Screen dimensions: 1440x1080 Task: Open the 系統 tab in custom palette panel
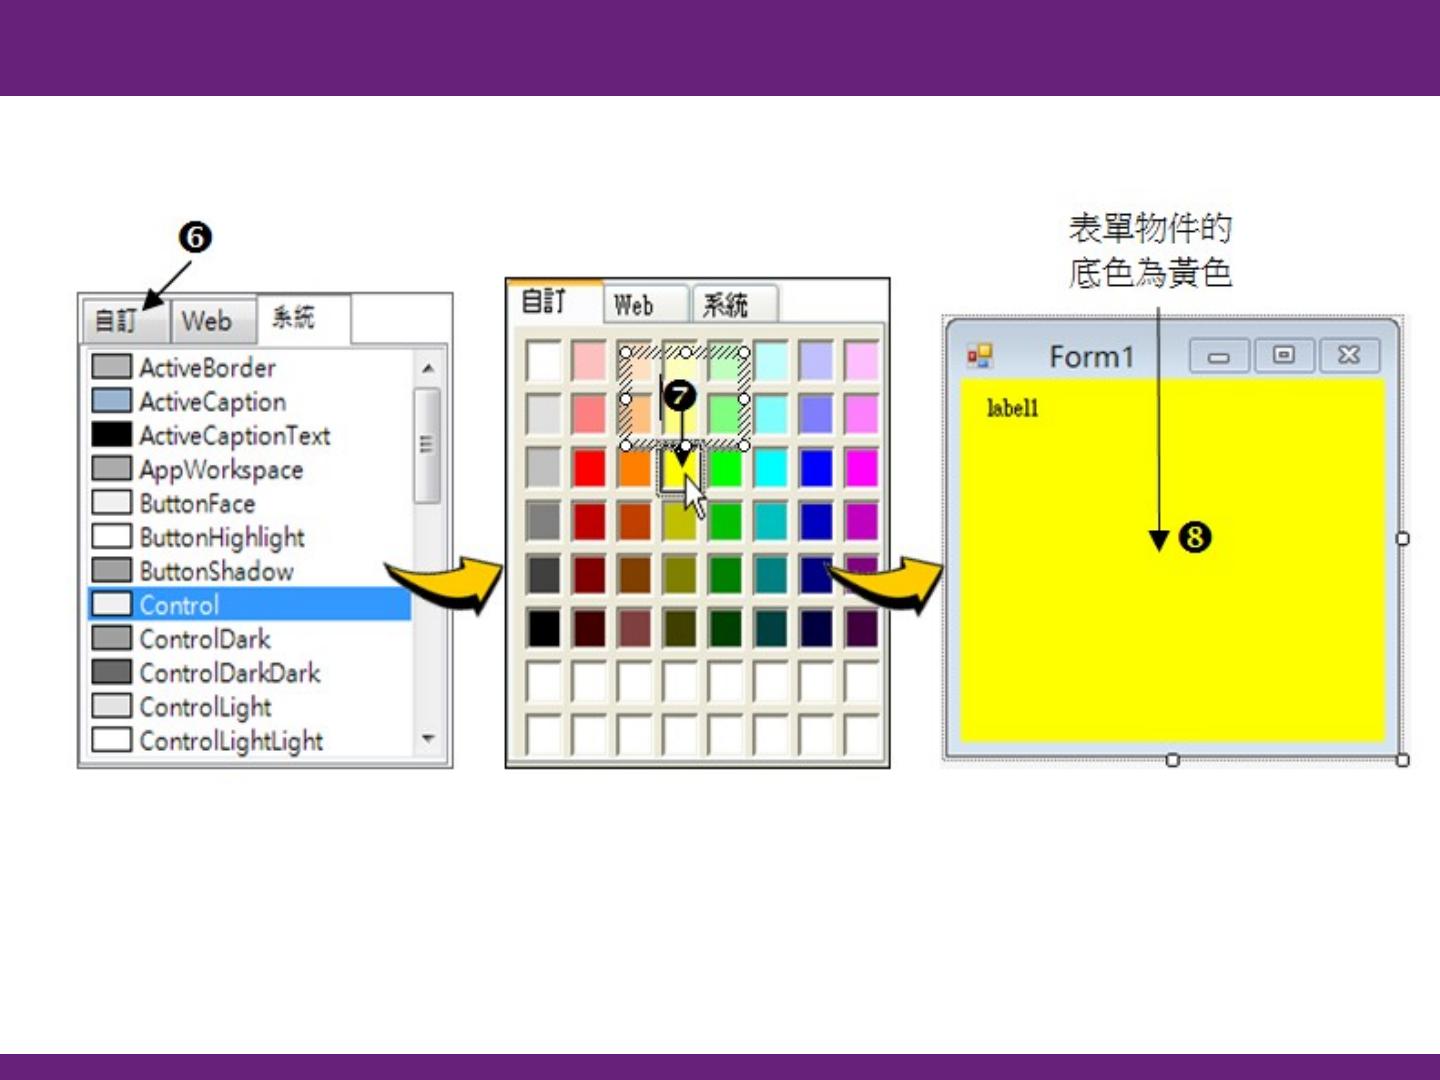tap(725, 305)
